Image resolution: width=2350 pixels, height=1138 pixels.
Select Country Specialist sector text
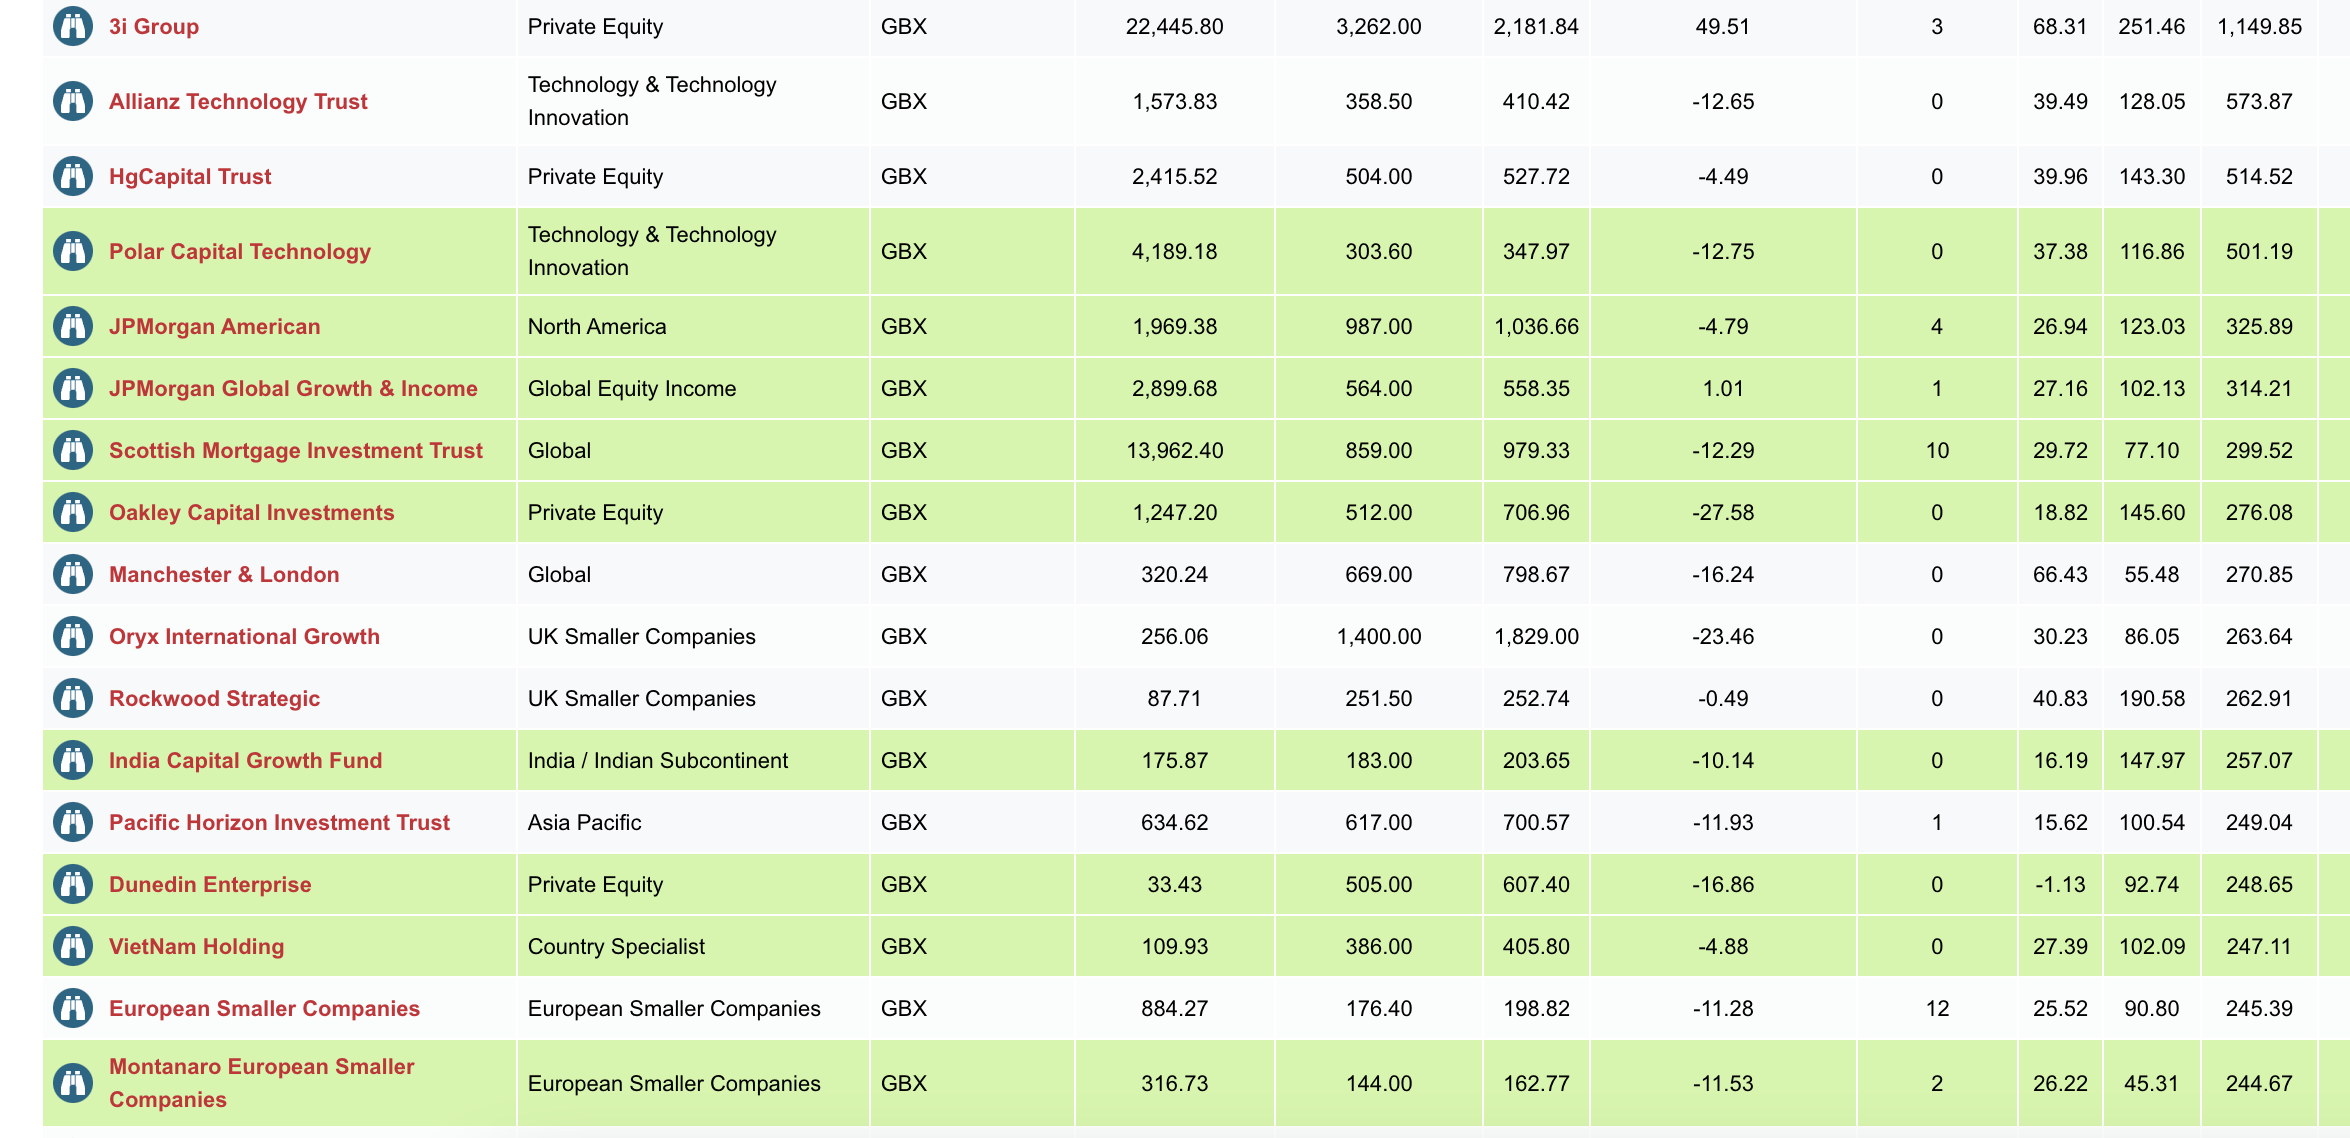tap(616, 946)
